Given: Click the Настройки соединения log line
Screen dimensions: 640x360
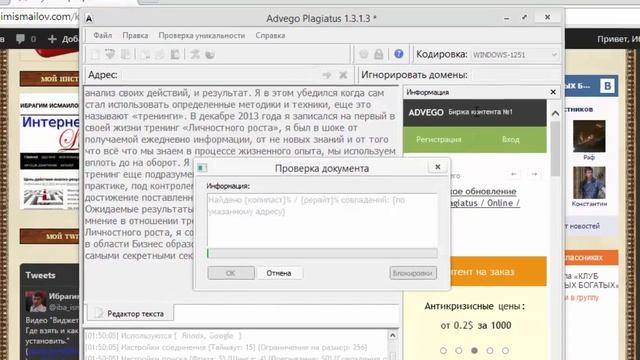Looking at the screenshot, I should [226, 347].
